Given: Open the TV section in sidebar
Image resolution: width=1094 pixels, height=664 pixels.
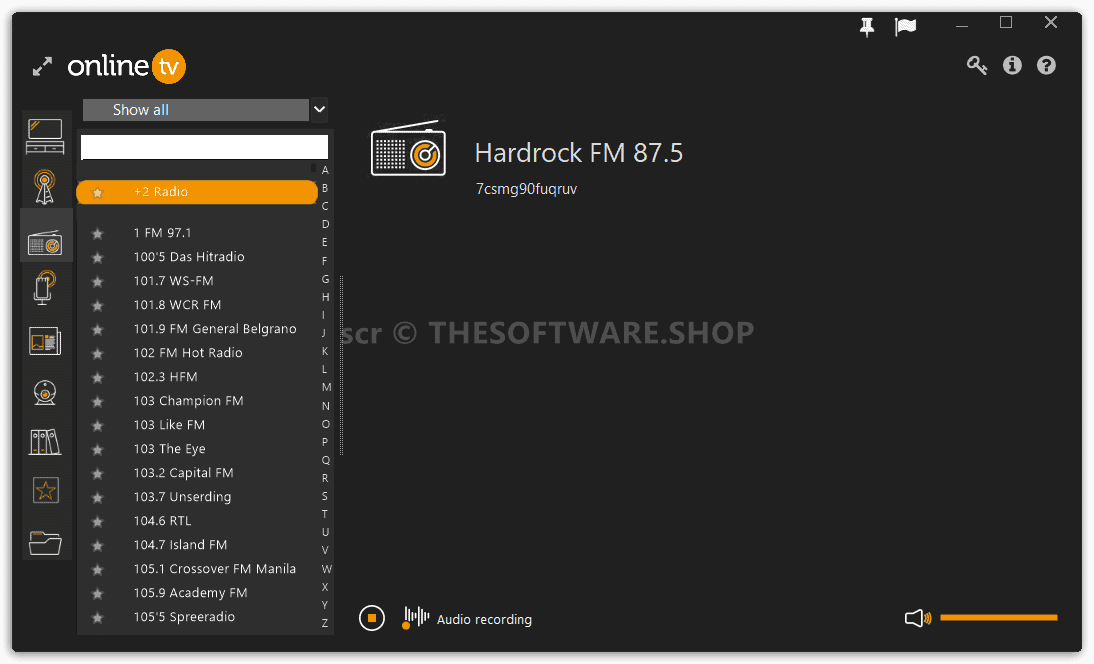Looking at the screenshot, I should (x=45, y=136).
